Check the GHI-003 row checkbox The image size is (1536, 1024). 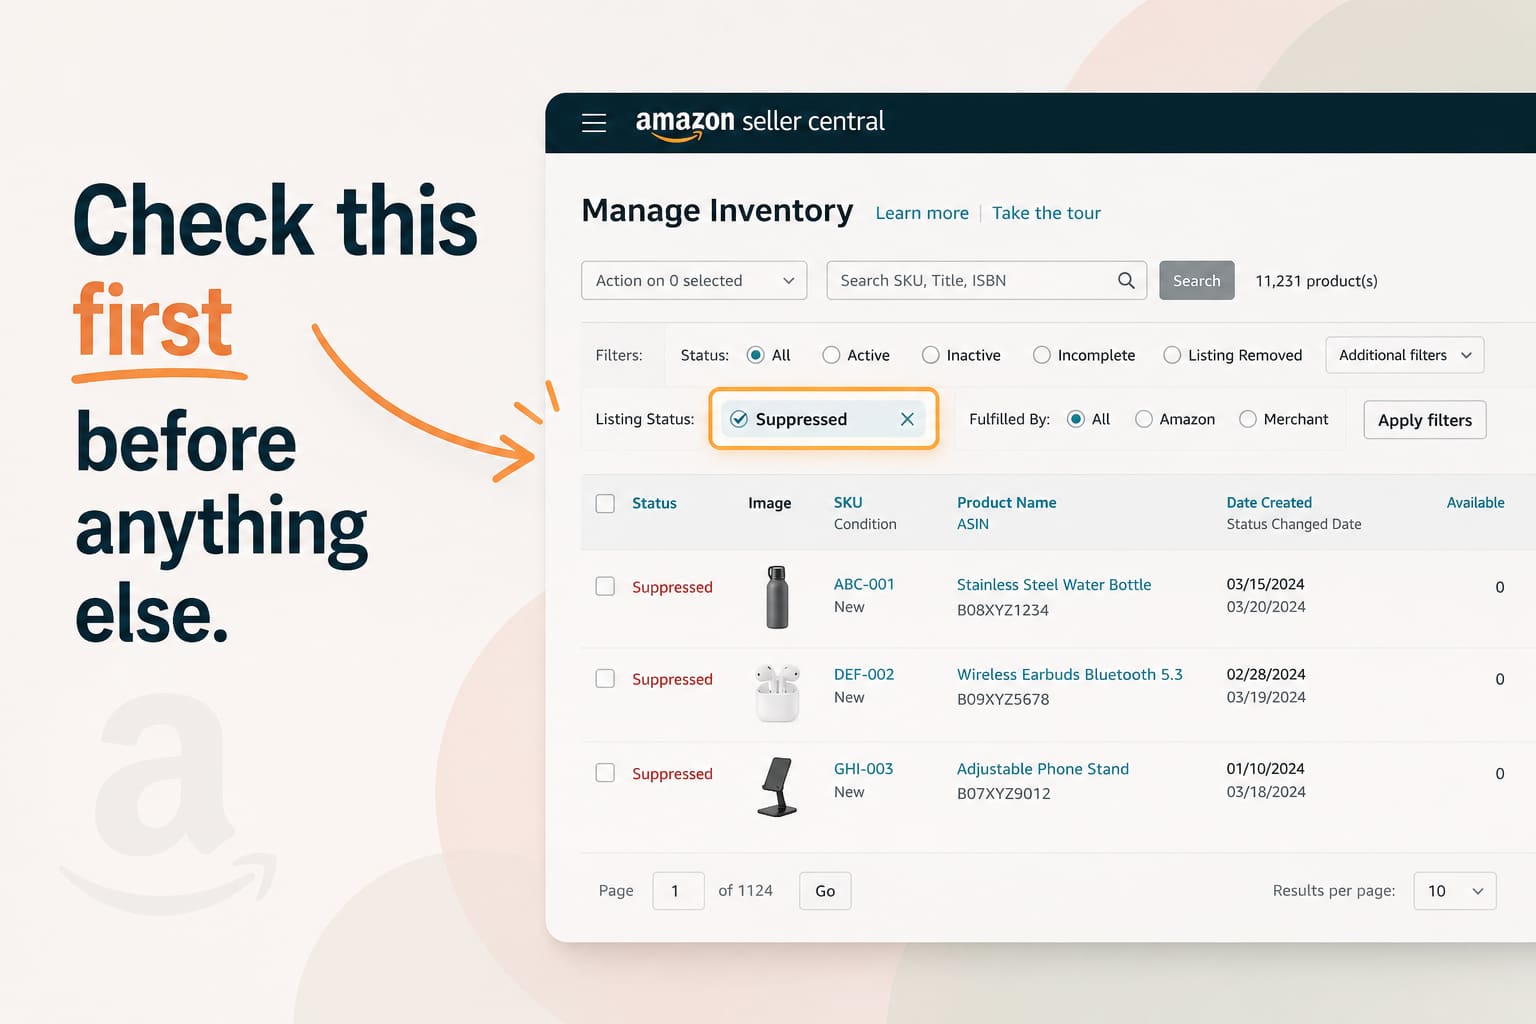pyautogui.click(x=605, y=773)
